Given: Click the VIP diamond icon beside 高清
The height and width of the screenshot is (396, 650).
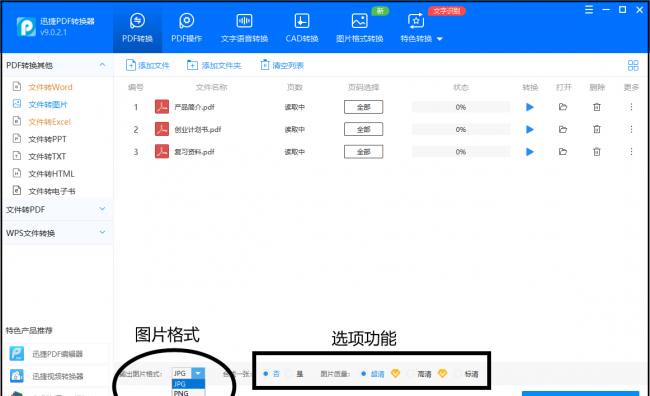Looking at the screenshot, I should click(442, 374).
